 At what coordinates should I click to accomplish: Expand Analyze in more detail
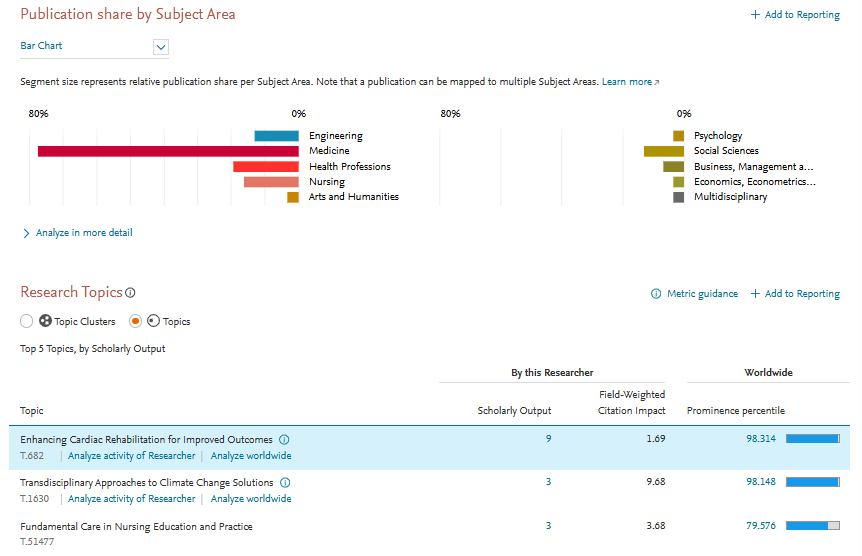(x=78, y=233)
